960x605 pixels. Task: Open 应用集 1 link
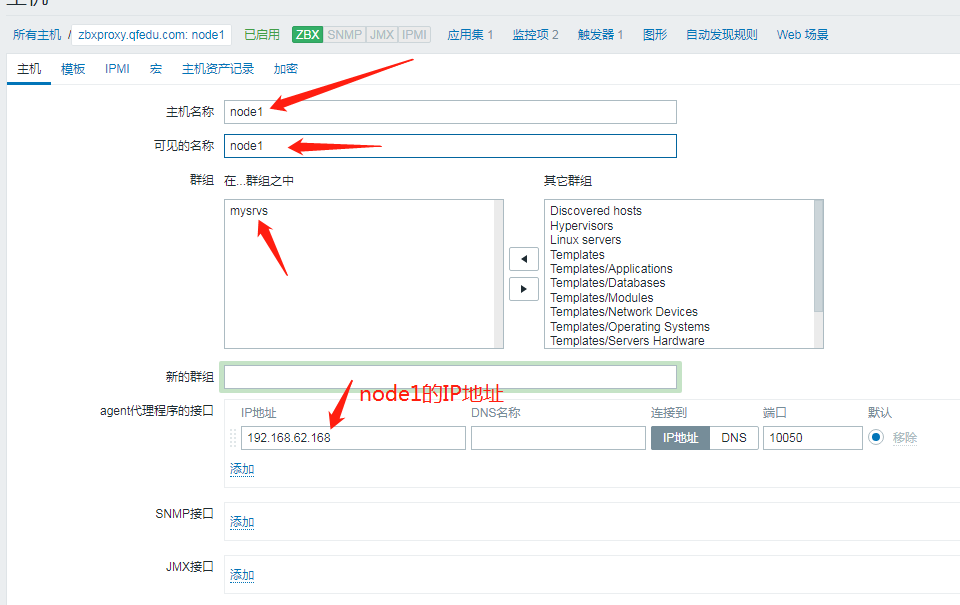coord(470,35)
